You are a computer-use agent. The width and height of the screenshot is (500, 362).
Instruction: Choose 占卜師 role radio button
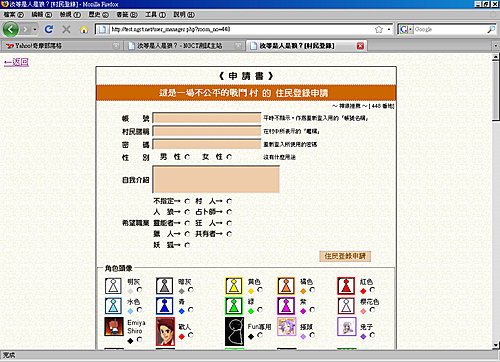coord(229,212)
